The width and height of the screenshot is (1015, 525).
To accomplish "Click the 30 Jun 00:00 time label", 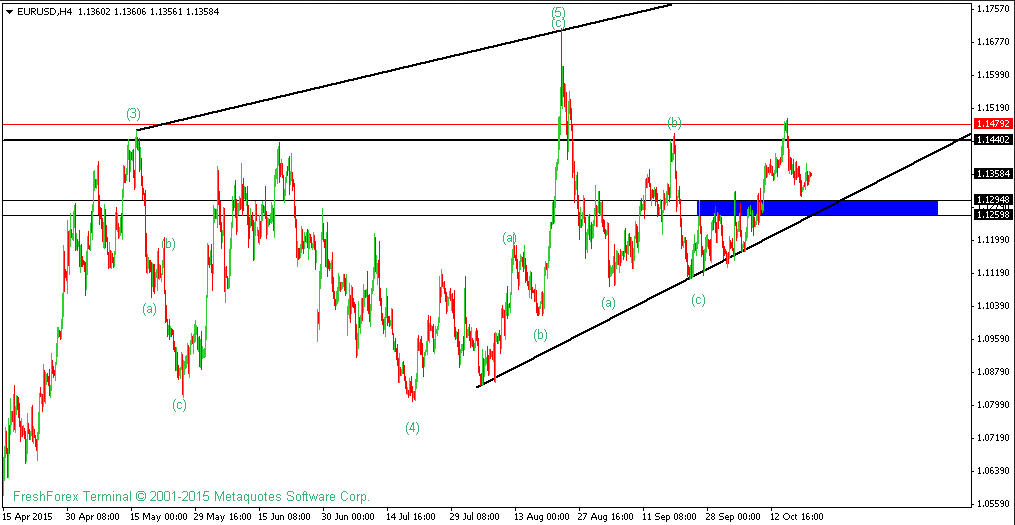I will click(350, 517).
